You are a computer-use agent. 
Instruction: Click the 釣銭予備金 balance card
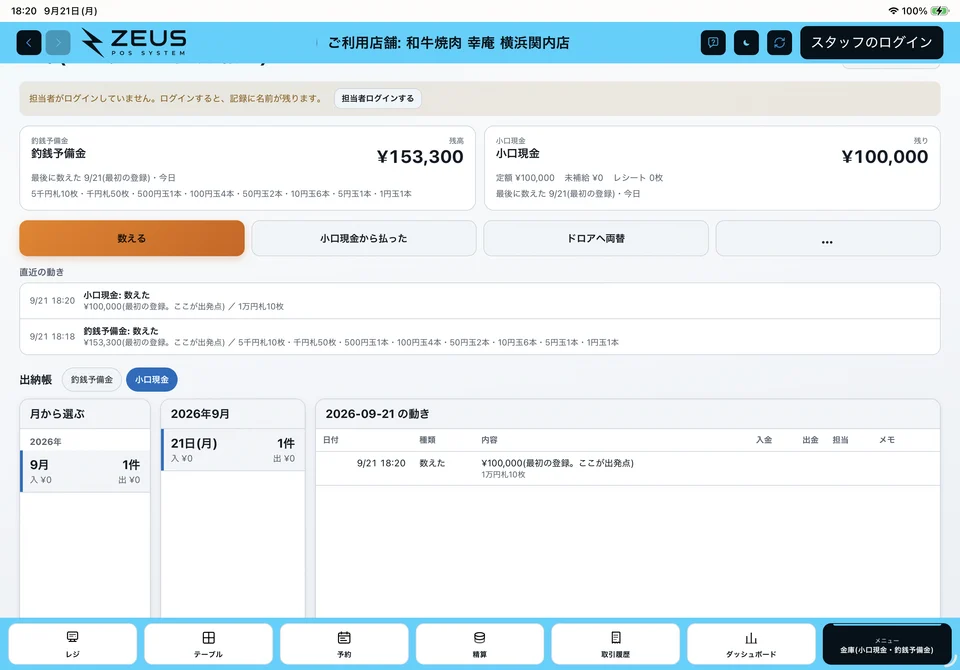[x=247, y=168]
